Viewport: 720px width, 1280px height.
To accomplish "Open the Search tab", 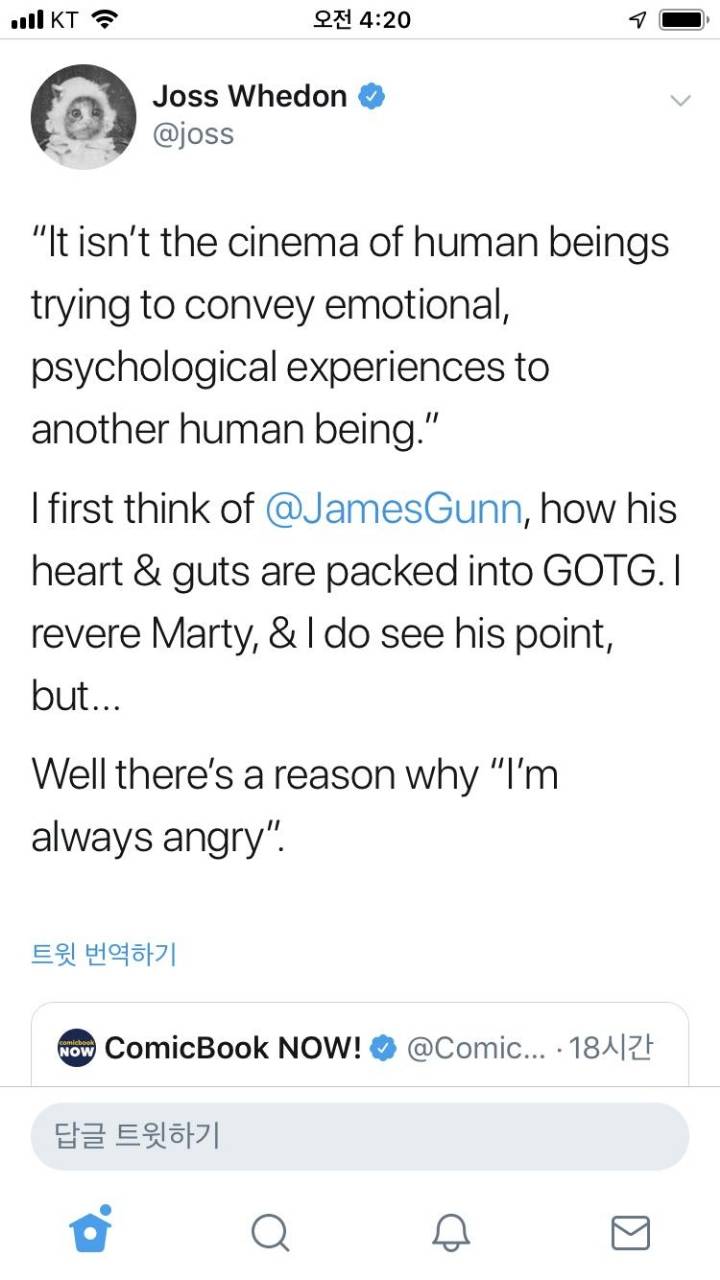I will 270,1232.
